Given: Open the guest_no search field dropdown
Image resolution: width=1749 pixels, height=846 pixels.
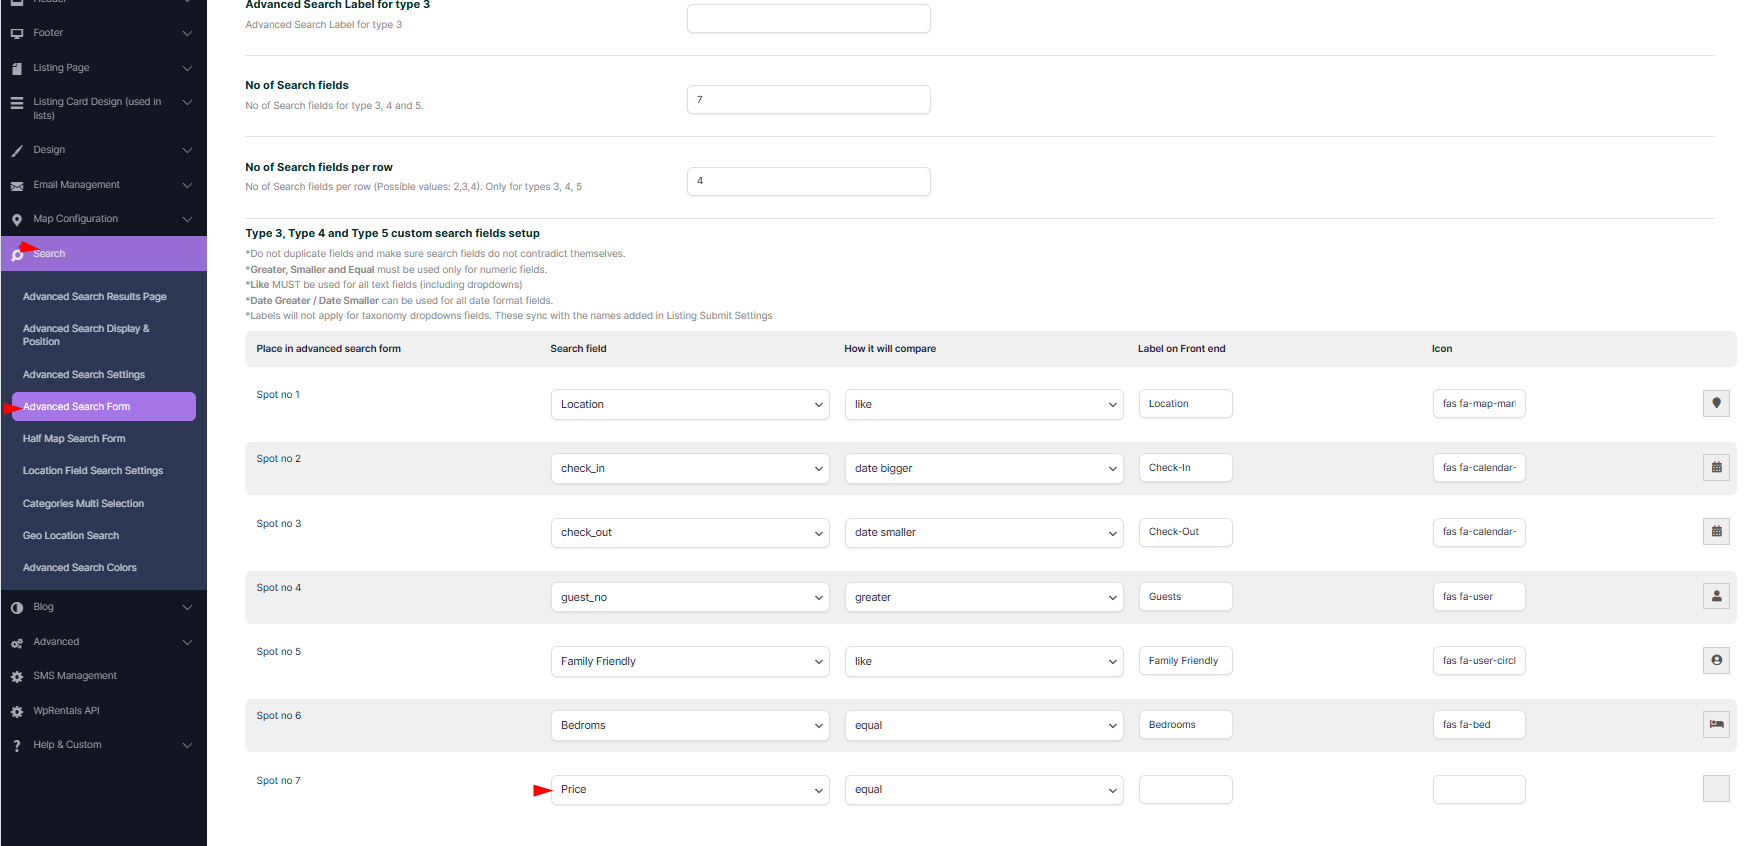Looking at the screenshot, I should [690, 598].
